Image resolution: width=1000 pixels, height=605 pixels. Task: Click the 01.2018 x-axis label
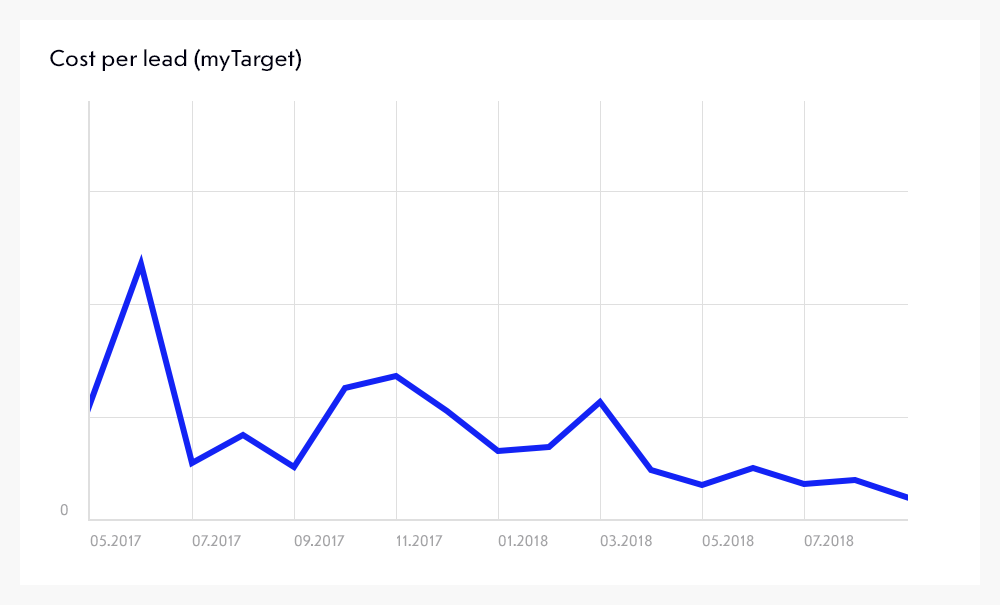[x=524, y=541]
